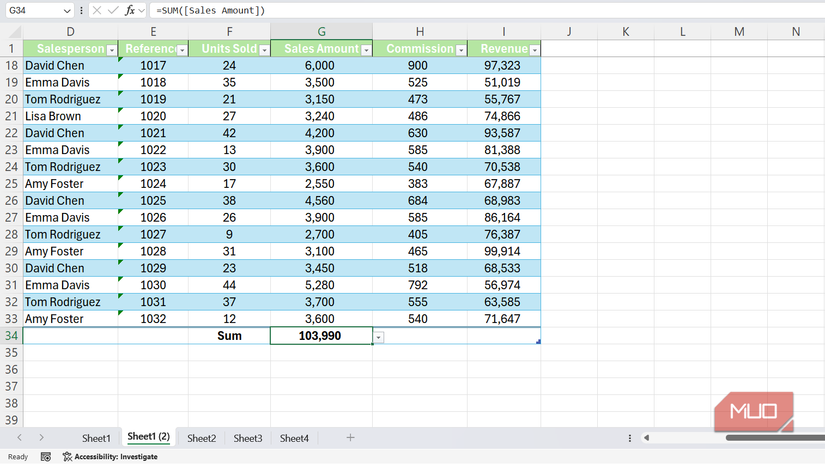Click the table resize handle at the table's bottom-right corner
Viewport: 825px width, 464px height.
pyautogui.click(x=538, y=342)
